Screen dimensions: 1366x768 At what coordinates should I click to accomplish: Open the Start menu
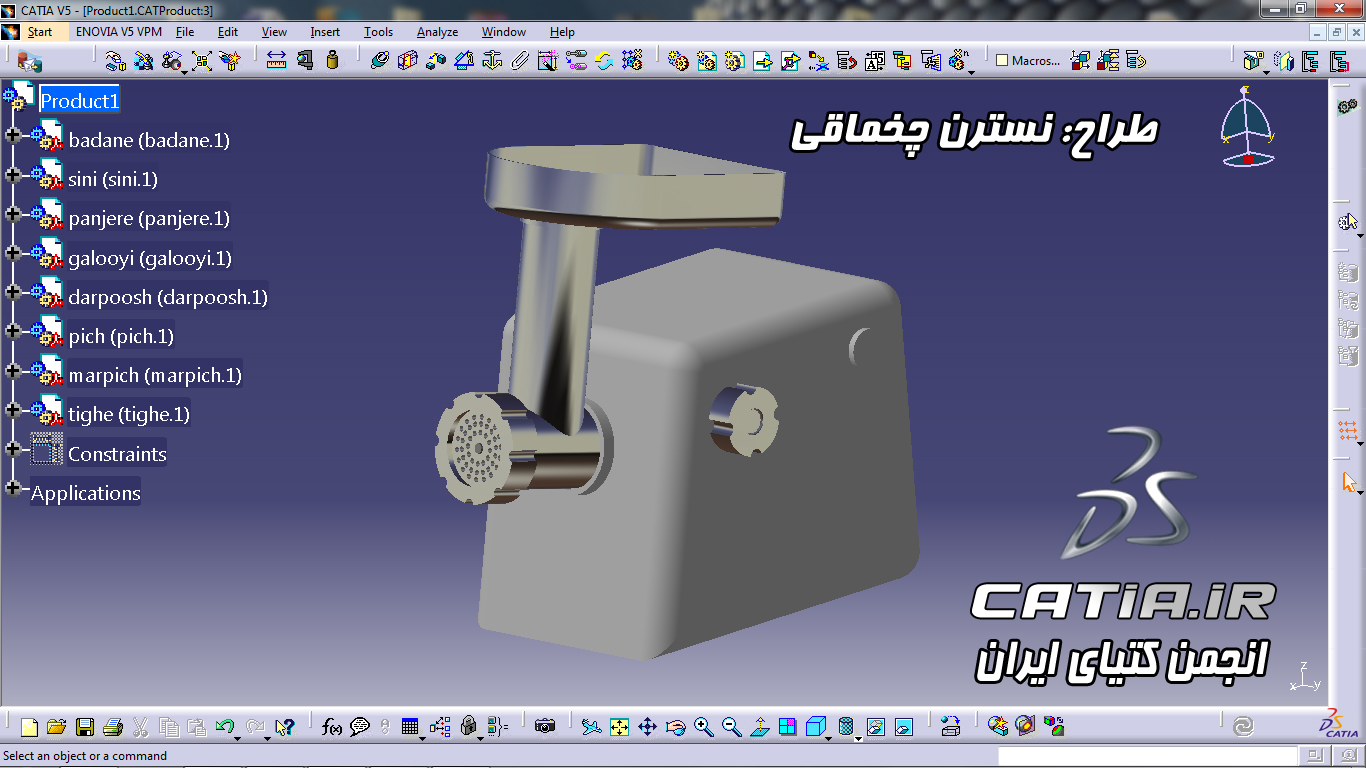click(40, 32)
